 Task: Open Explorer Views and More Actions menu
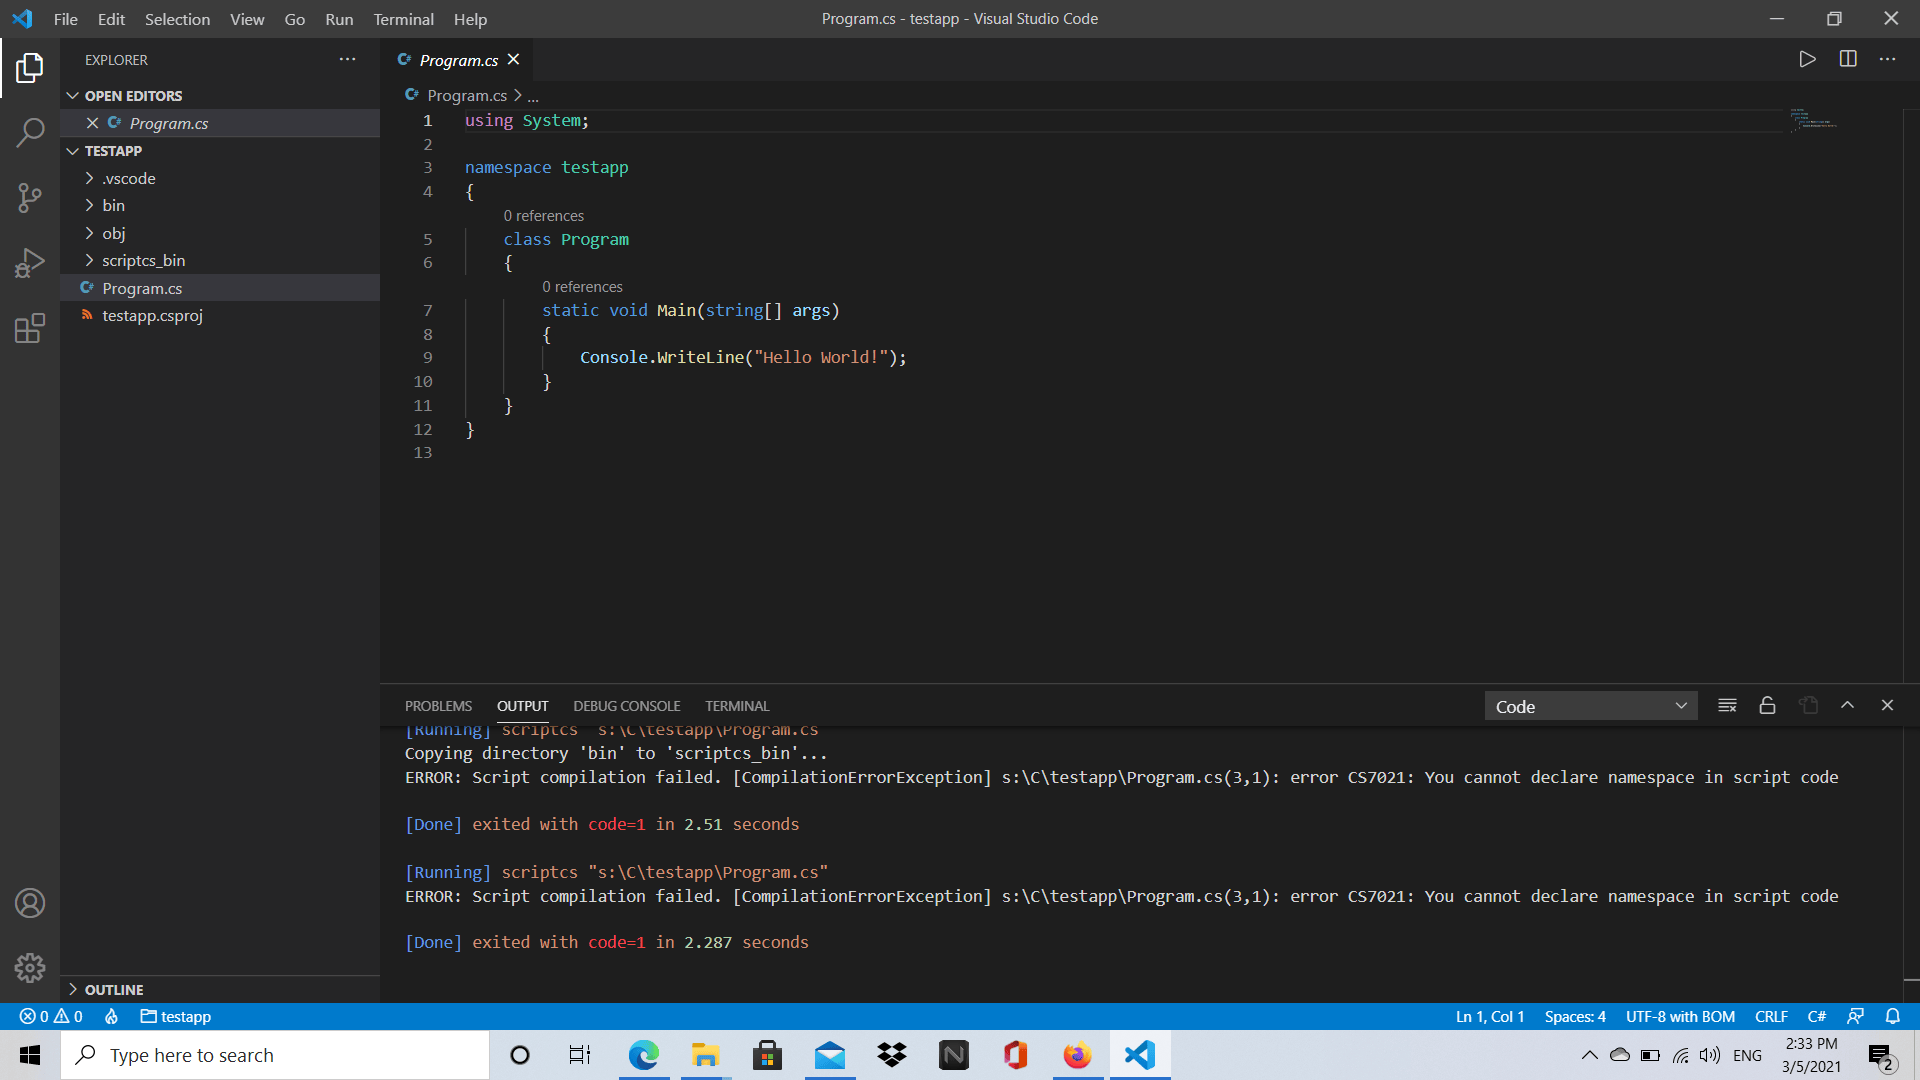[x=347, y=59]
